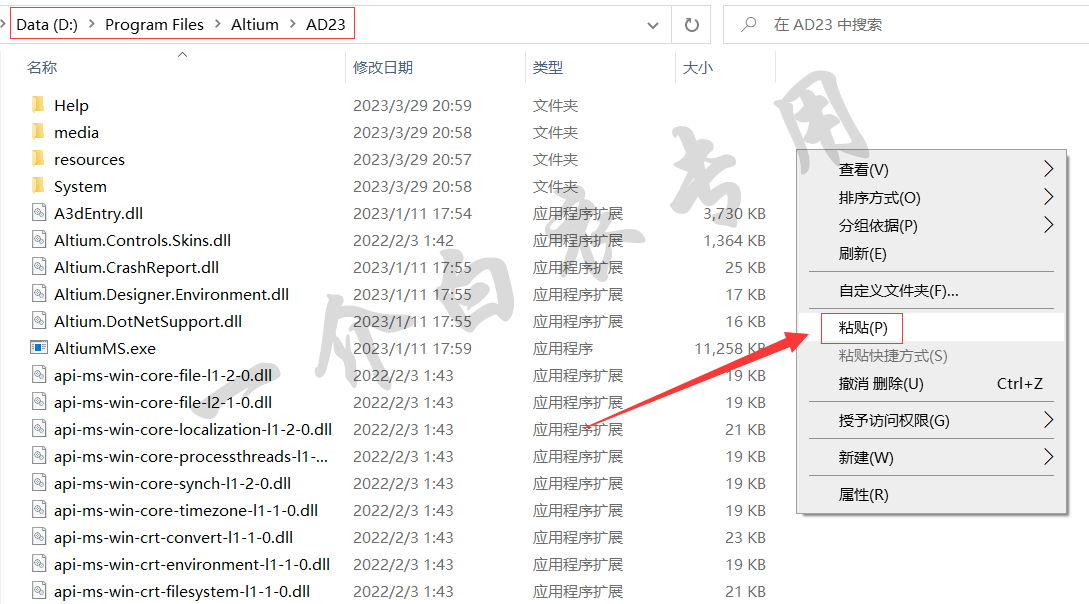This screenshot has height=604, width=1089.
Task: Click the Altium.DotNetSupport.dll file icon
Action: [39, 321]
